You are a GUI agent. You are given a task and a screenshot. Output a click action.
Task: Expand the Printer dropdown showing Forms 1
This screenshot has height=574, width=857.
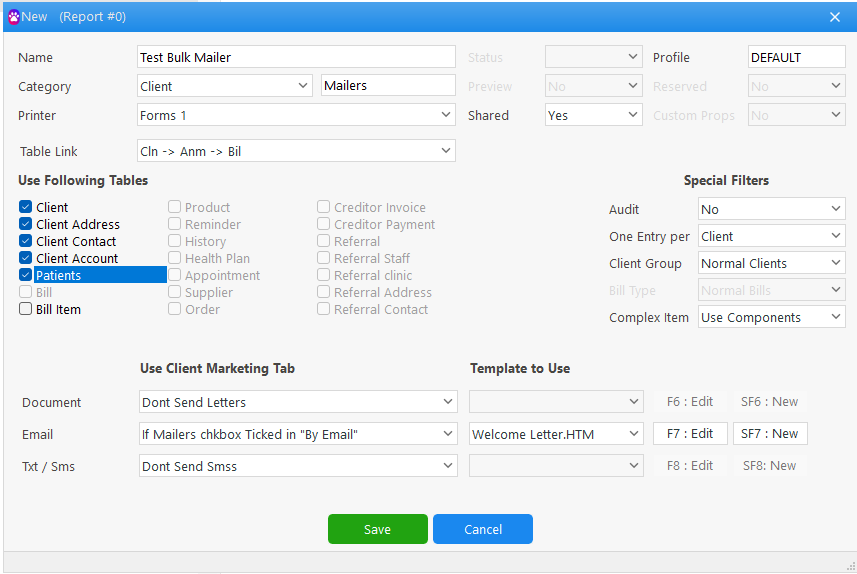point(296,115)
